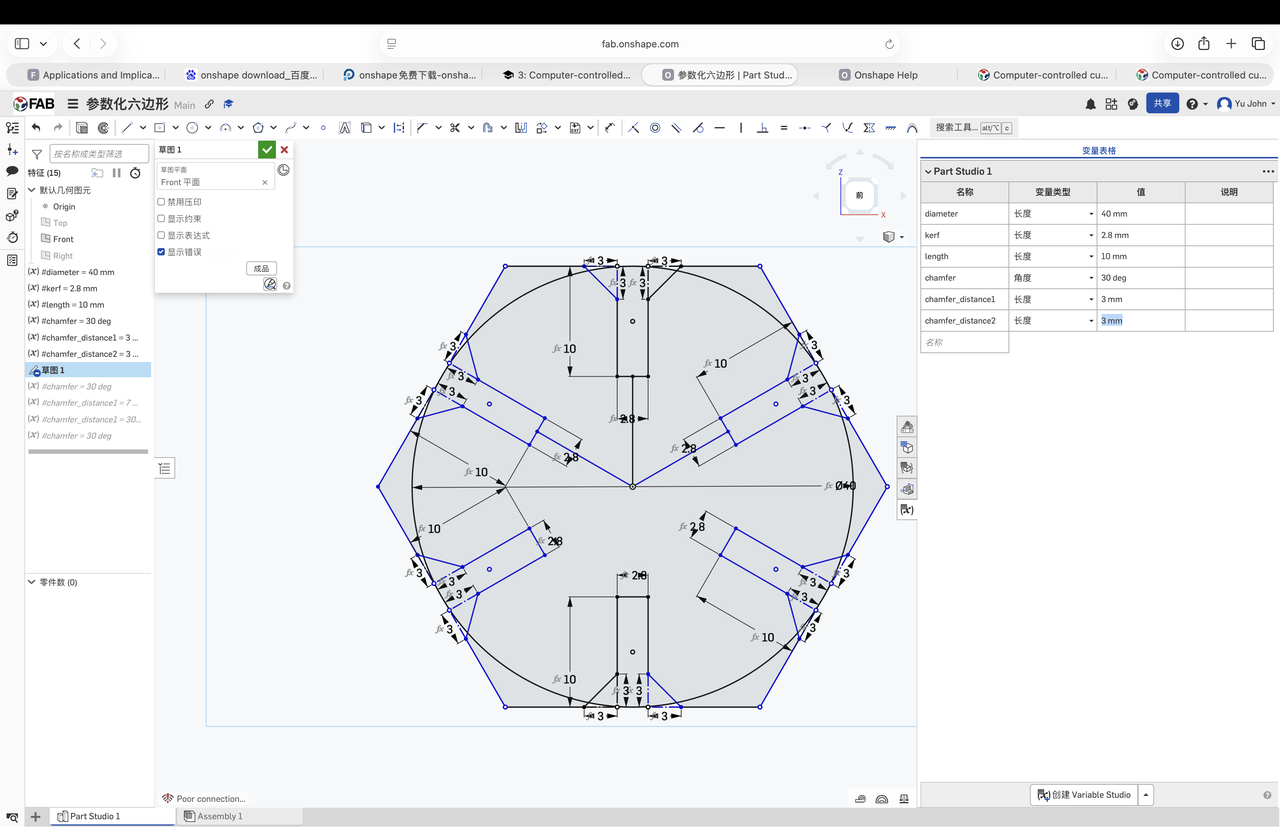Screen dimensions: 1280x827
Task: Expand the Circle tool dropdown arrow
Action: coord(208,128)
